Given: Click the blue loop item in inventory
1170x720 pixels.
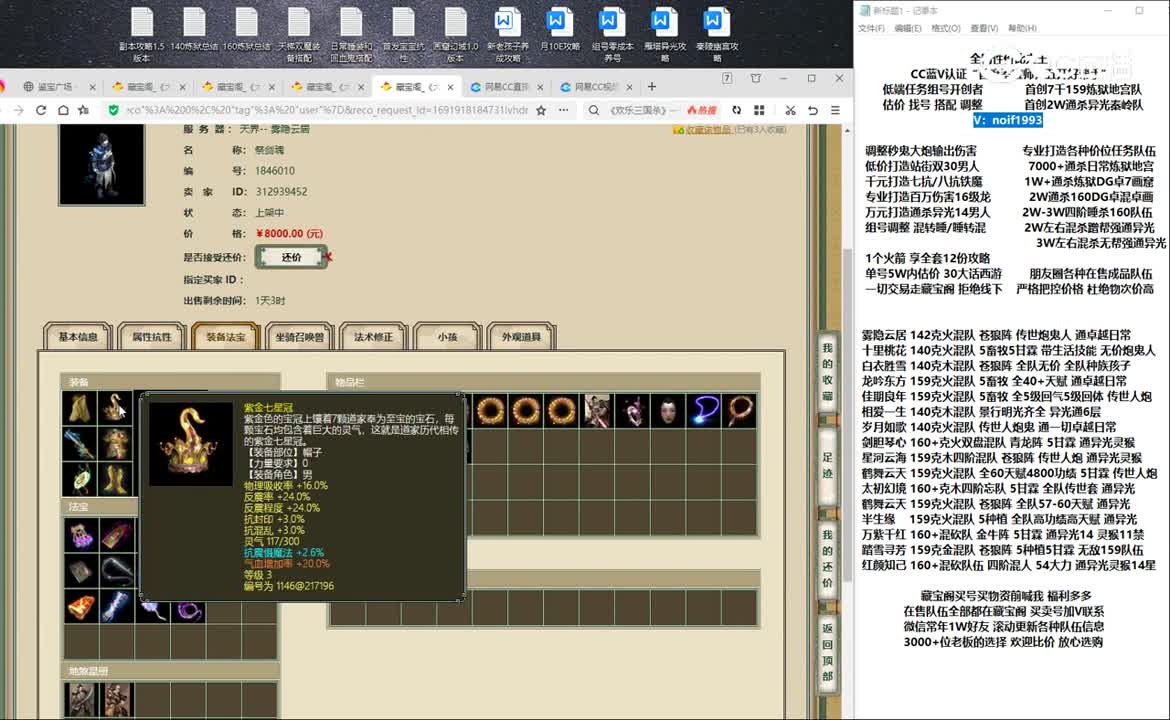Looking at the screenshot, I should click(x=704, y=411).
